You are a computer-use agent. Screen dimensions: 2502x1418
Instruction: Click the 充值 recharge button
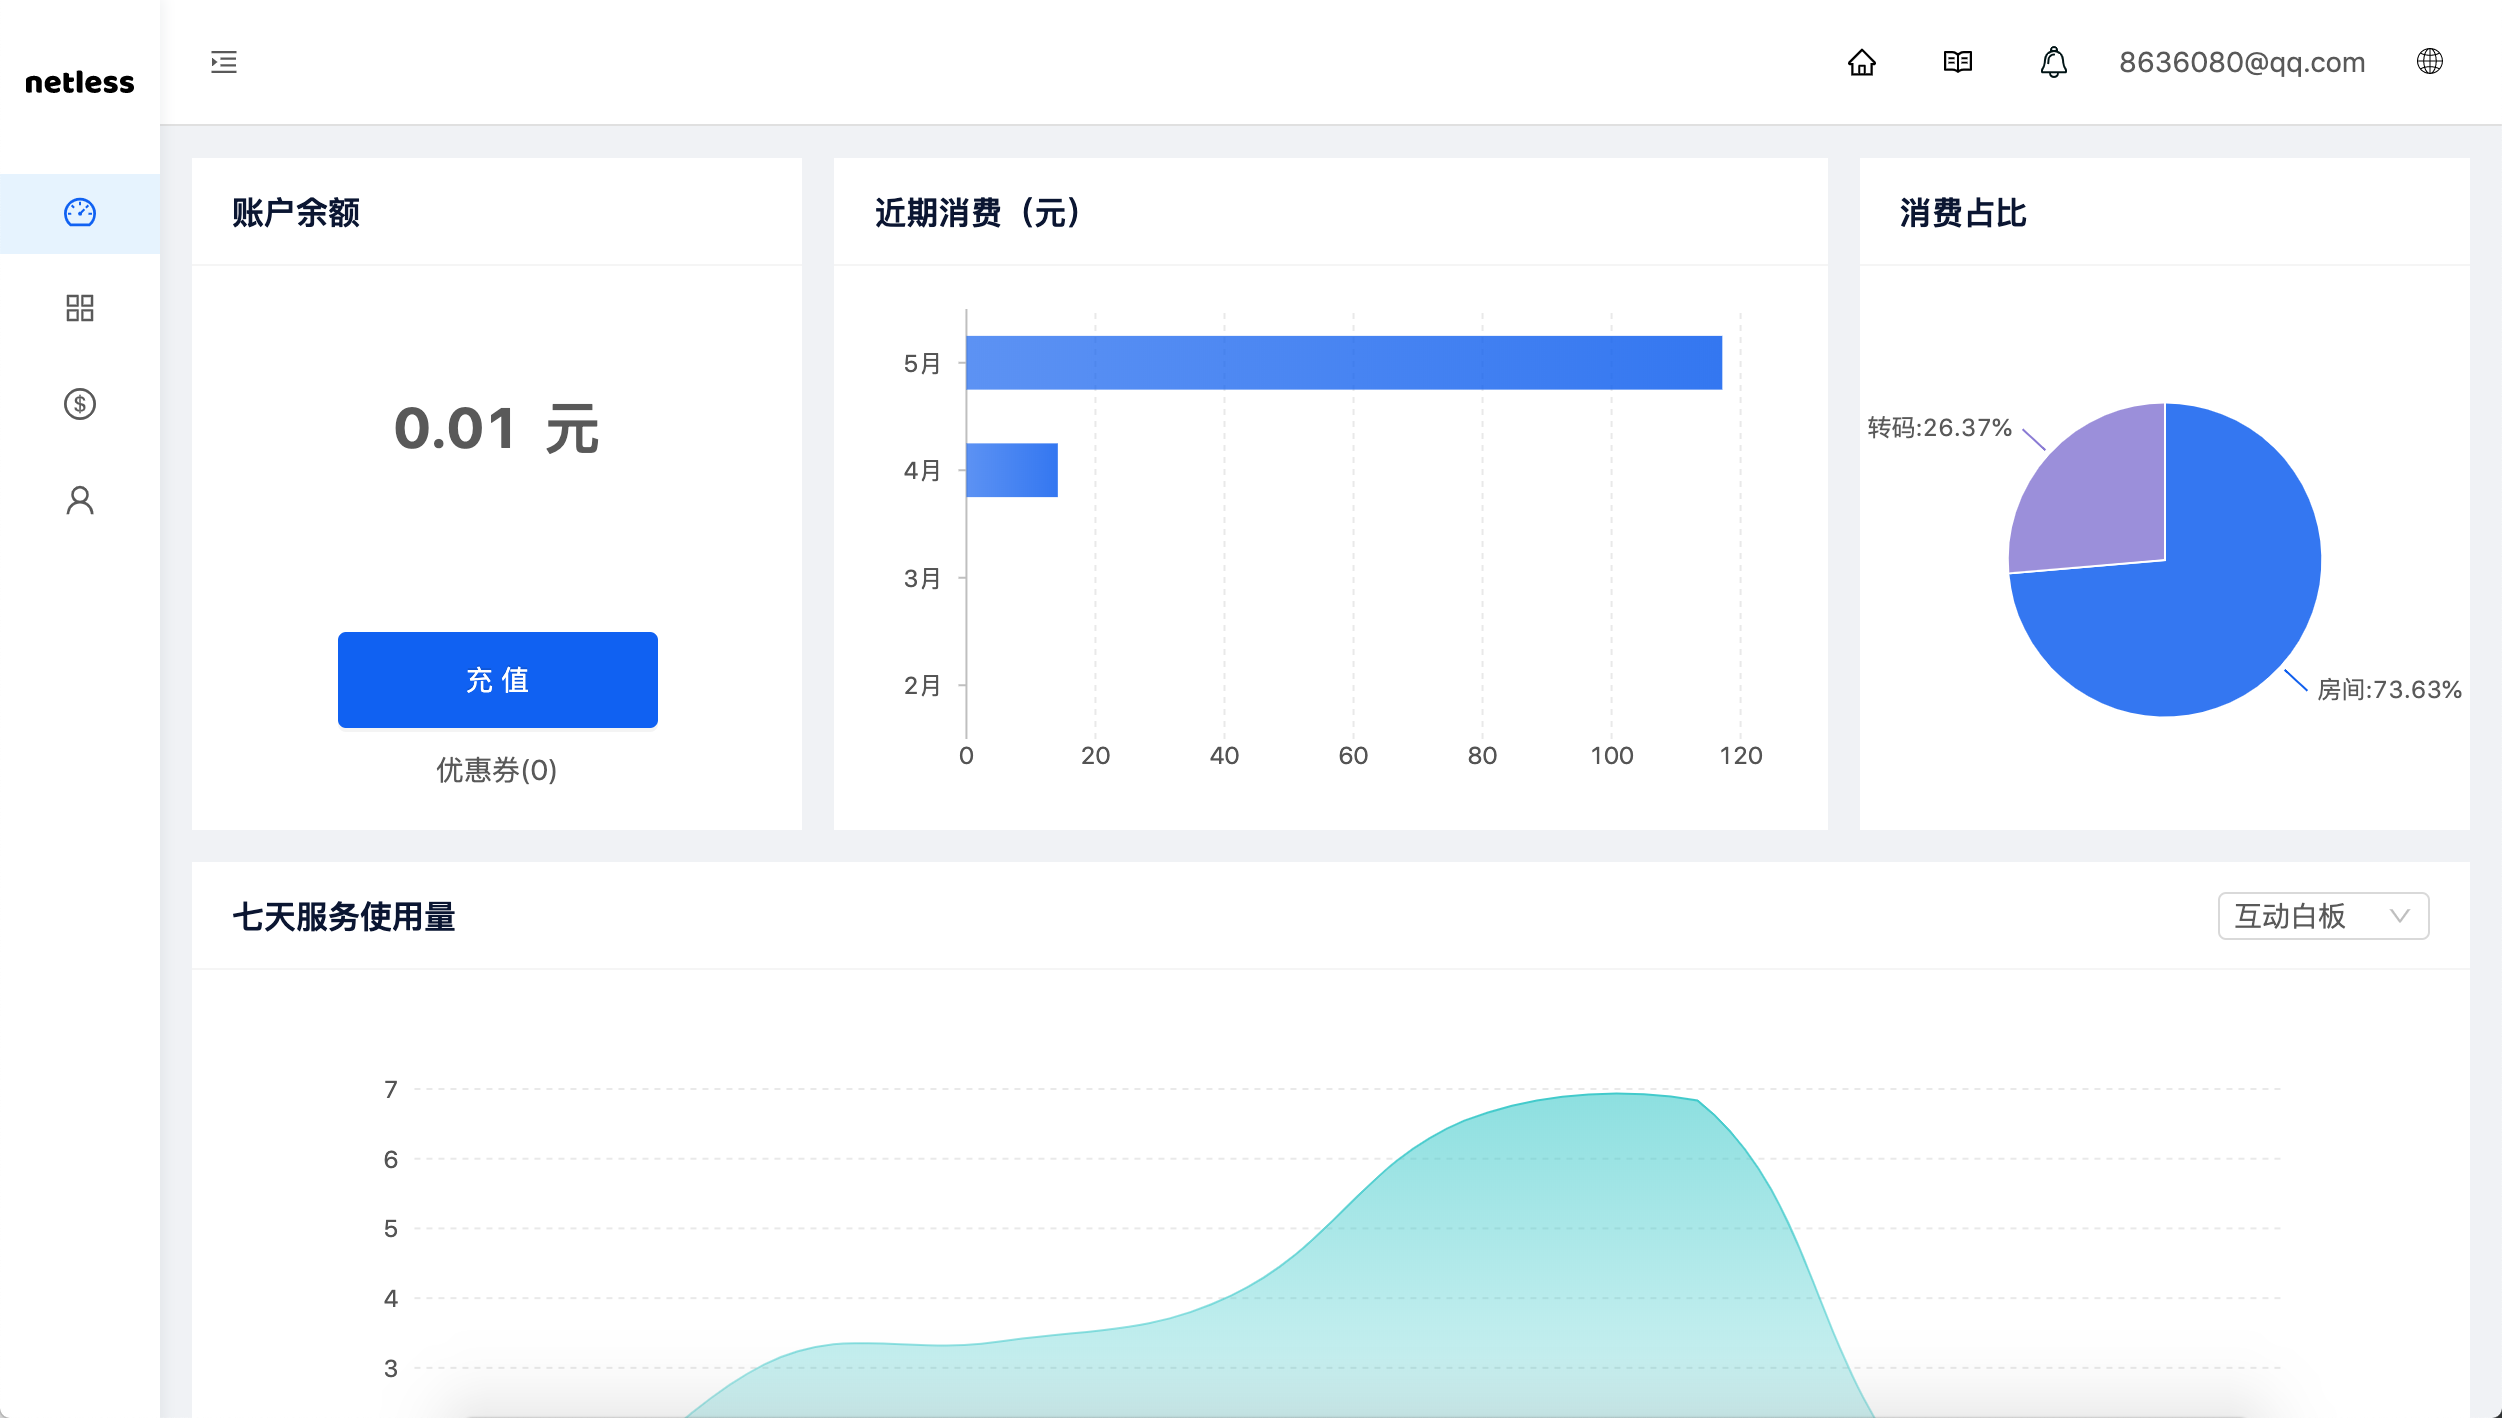(497, 680)
